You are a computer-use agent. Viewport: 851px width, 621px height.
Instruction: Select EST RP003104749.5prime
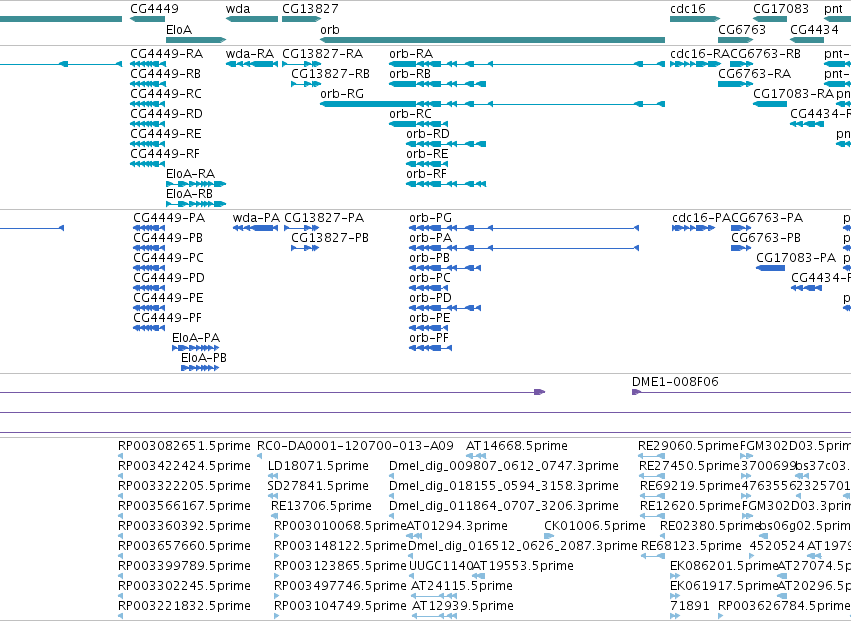[277, 616]
